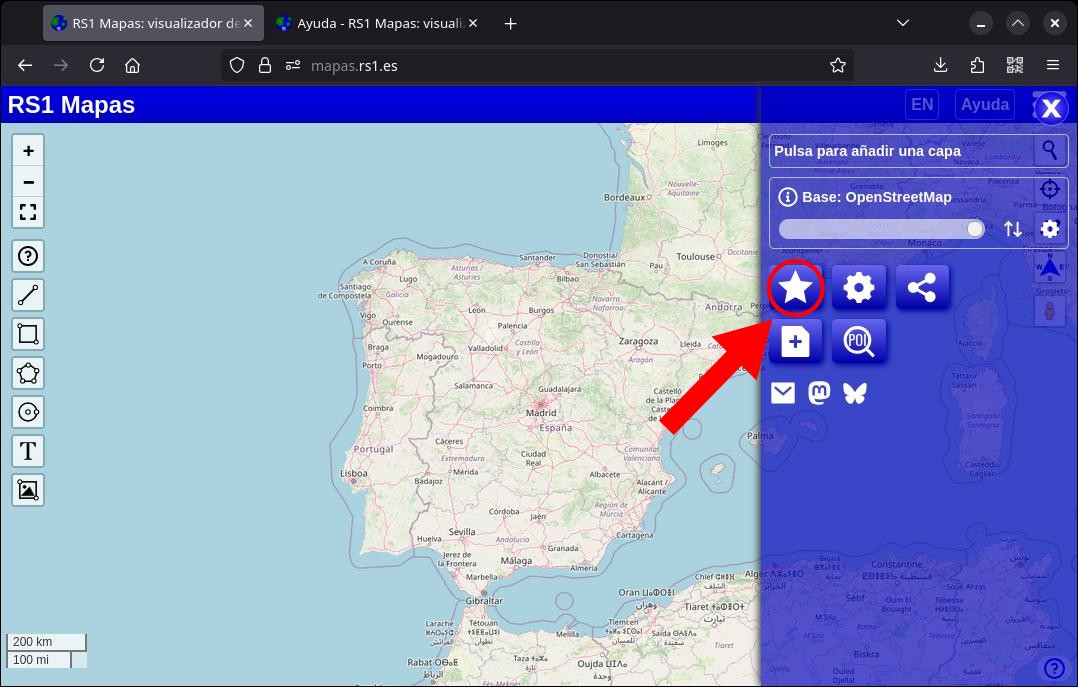Toggle fullscreen map view
Viewport: 1078px width, 687px height.
(28, 212)
